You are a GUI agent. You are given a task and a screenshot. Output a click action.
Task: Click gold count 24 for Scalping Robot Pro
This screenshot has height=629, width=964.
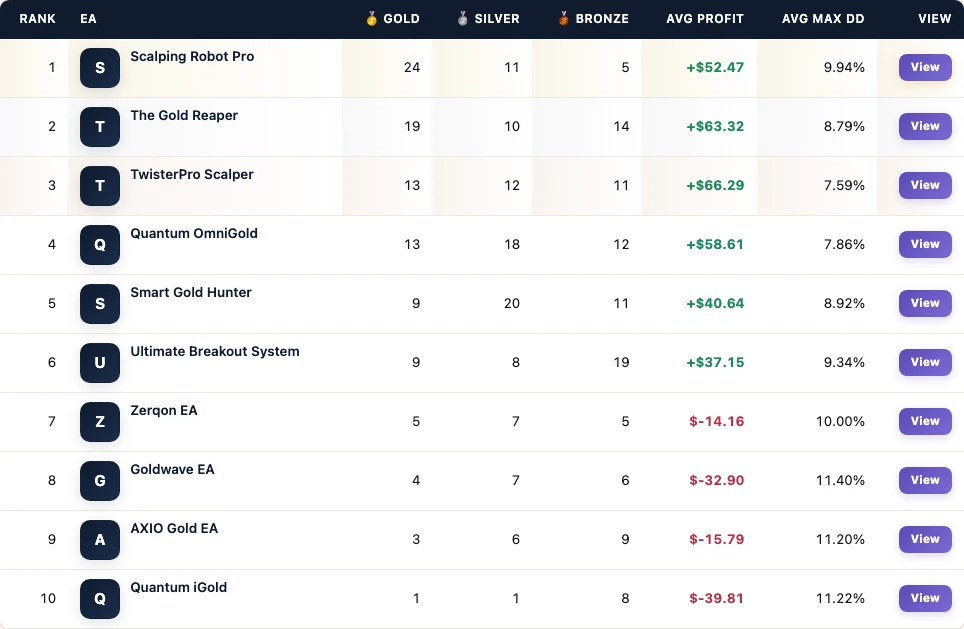[412, 68]
